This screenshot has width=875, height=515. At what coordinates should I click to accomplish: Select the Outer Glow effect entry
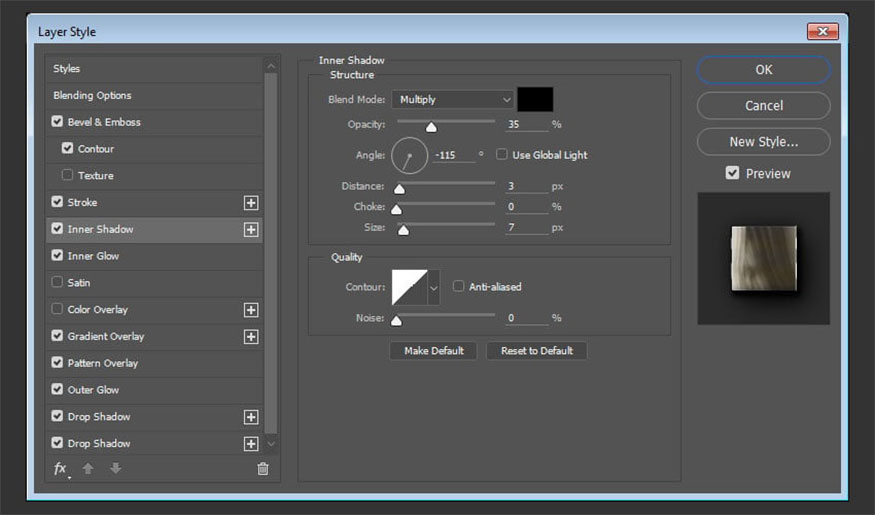point(93,390)
